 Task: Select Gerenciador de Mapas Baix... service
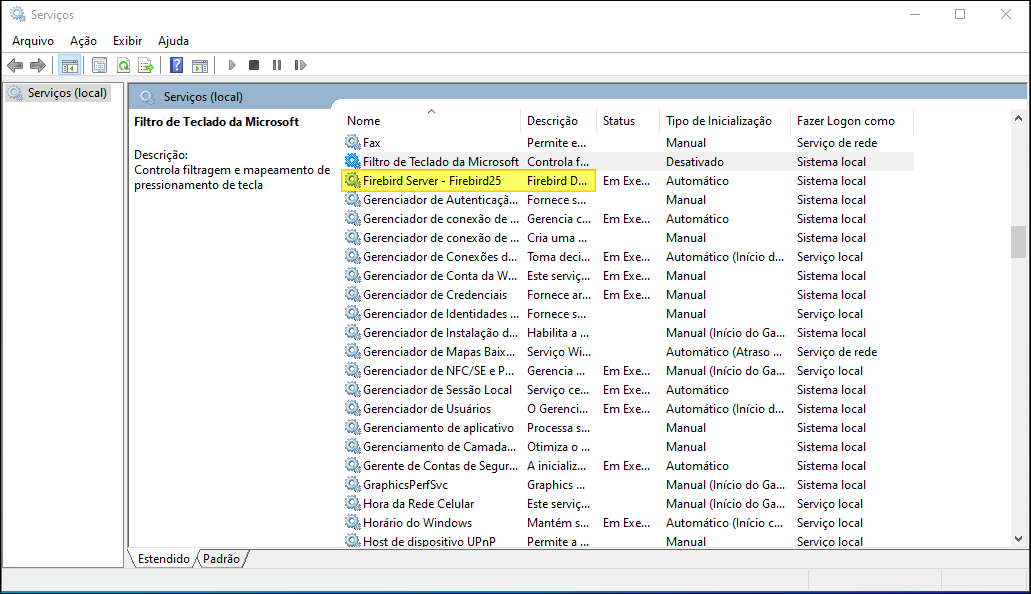pyautogui.click(x=628, y=352)
